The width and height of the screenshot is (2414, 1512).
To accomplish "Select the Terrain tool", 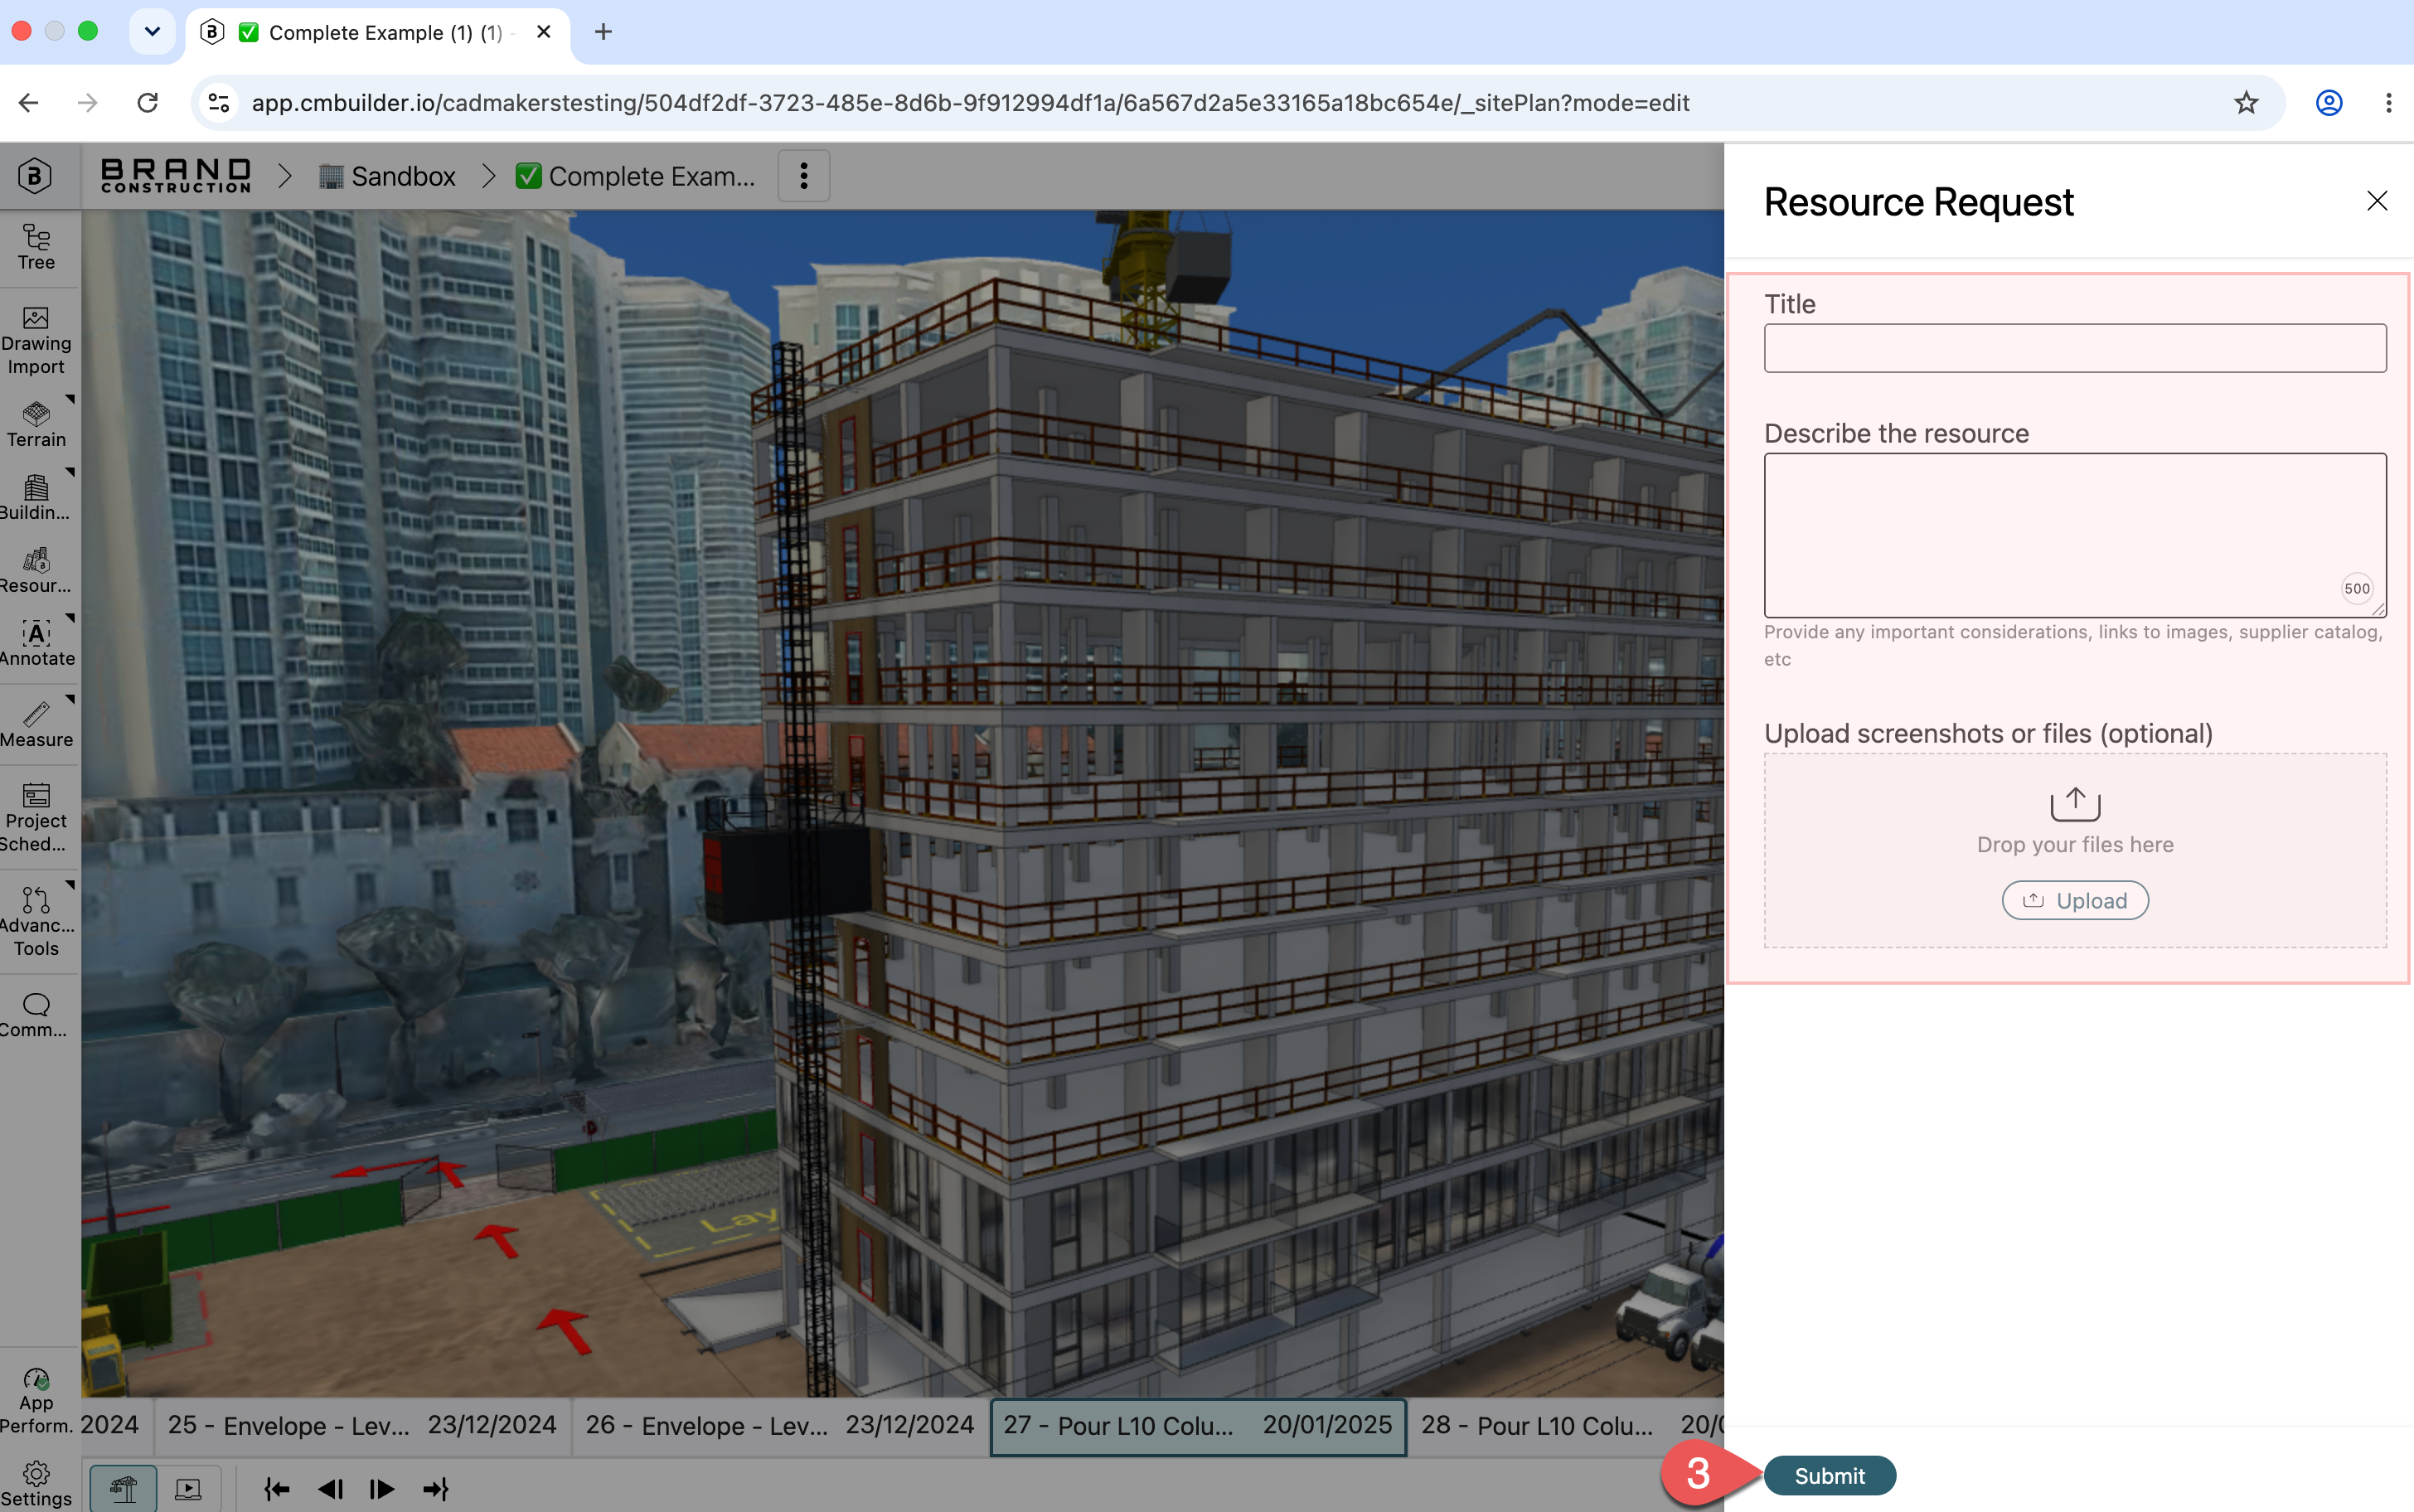I will pyautogui.click(x=36, y=424).
